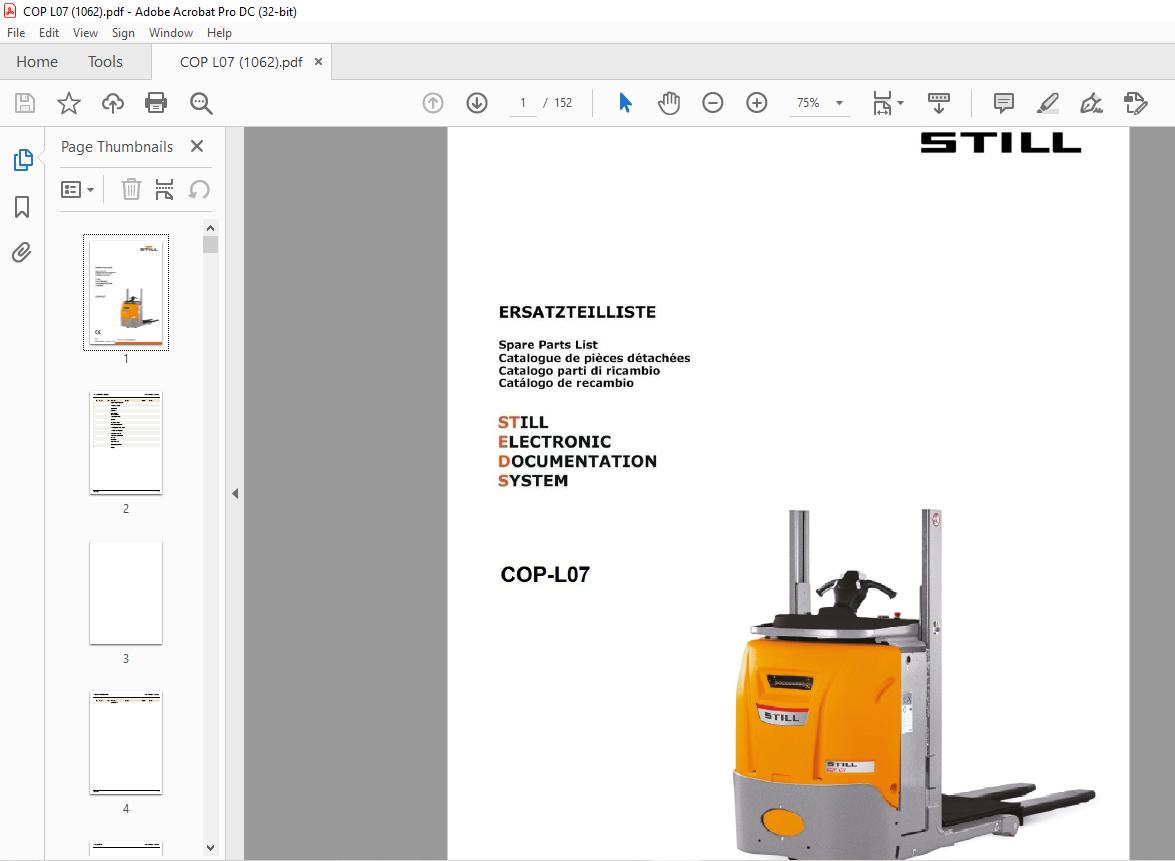
Task: Click thumbnails scrollbar up arrow
Action: [211, 228]
